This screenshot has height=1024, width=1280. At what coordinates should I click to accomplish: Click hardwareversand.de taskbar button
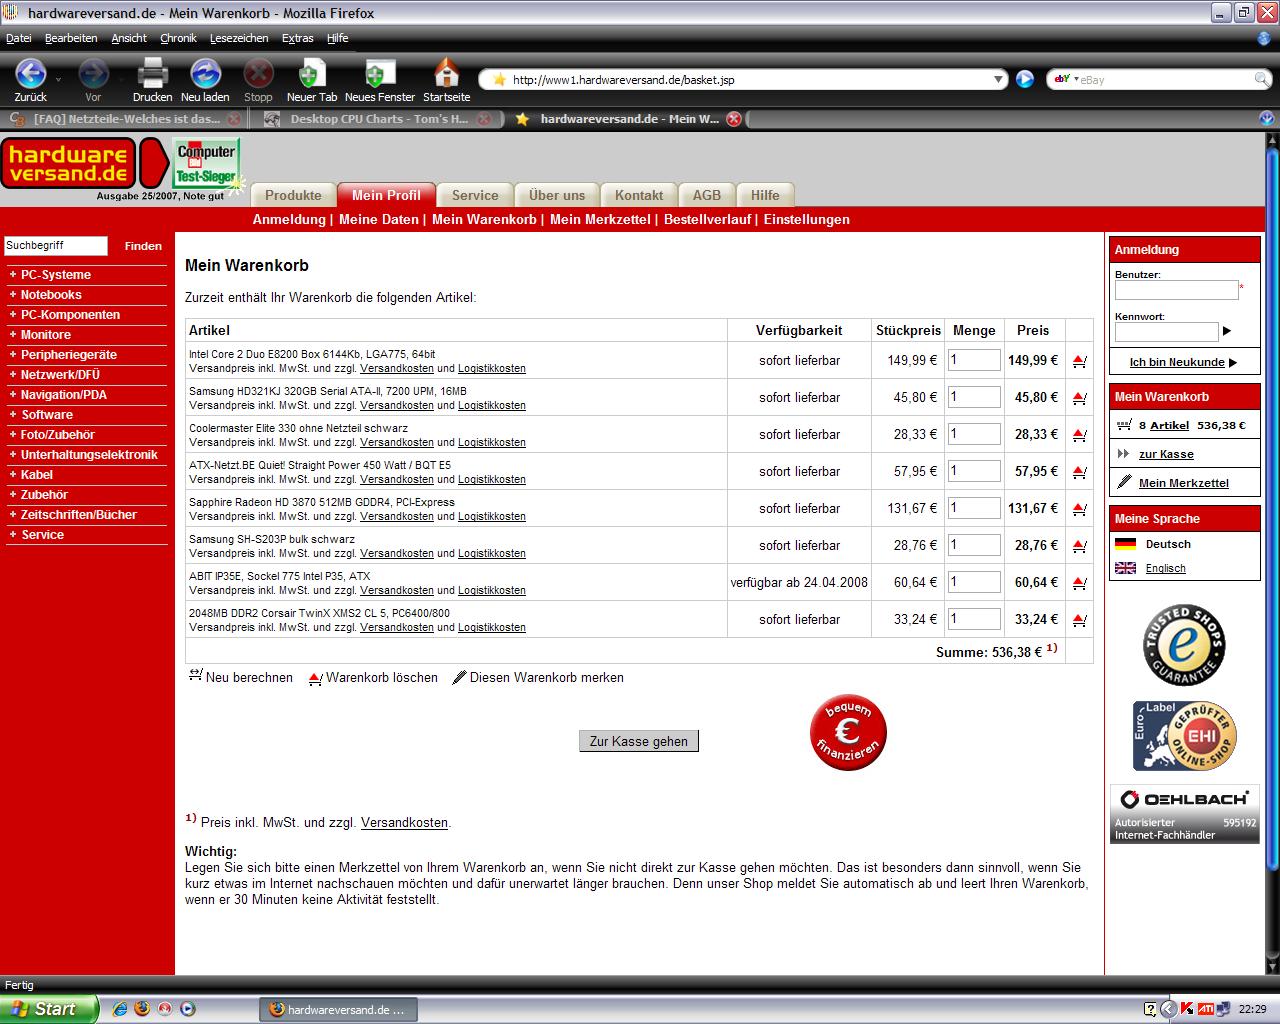338,1010
